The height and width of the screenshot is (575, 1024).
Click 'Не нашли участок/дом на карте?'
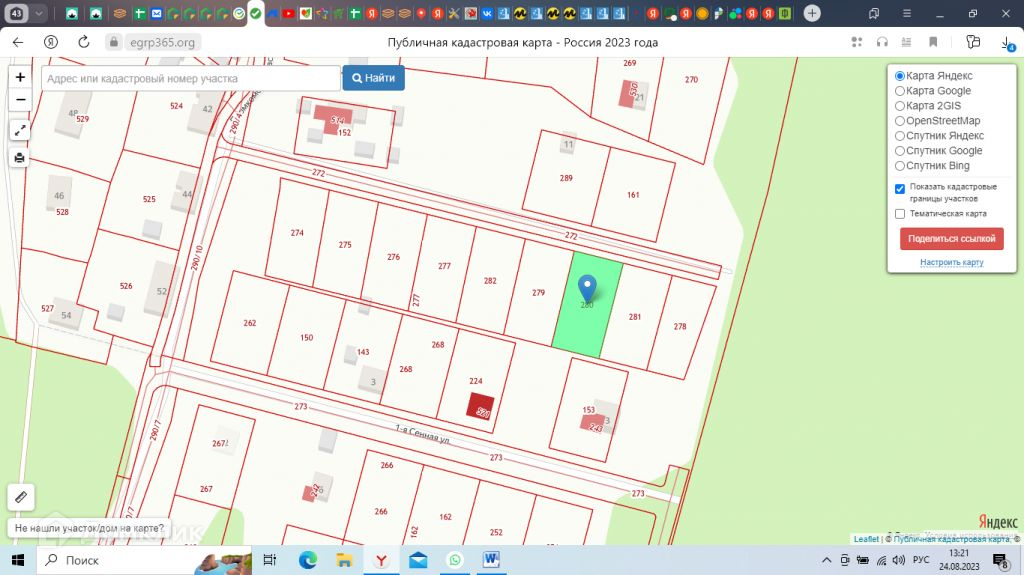[x=89, y=528]
